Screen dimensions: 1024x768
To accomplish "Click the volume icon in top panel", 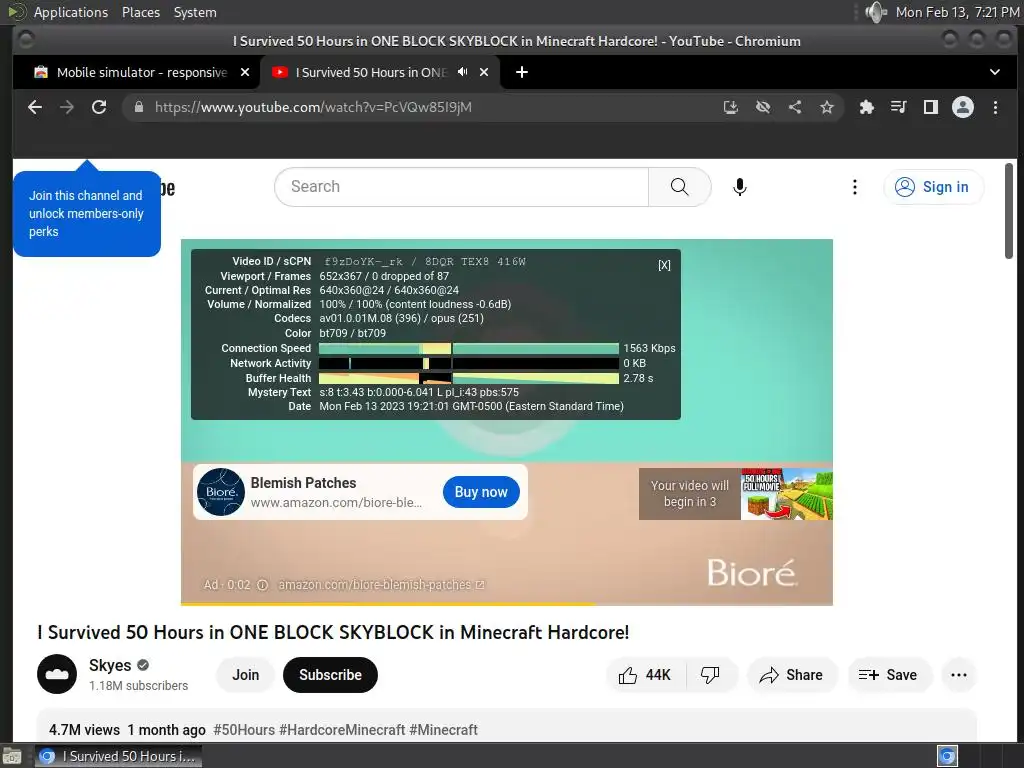I will [x=874, y=12].
